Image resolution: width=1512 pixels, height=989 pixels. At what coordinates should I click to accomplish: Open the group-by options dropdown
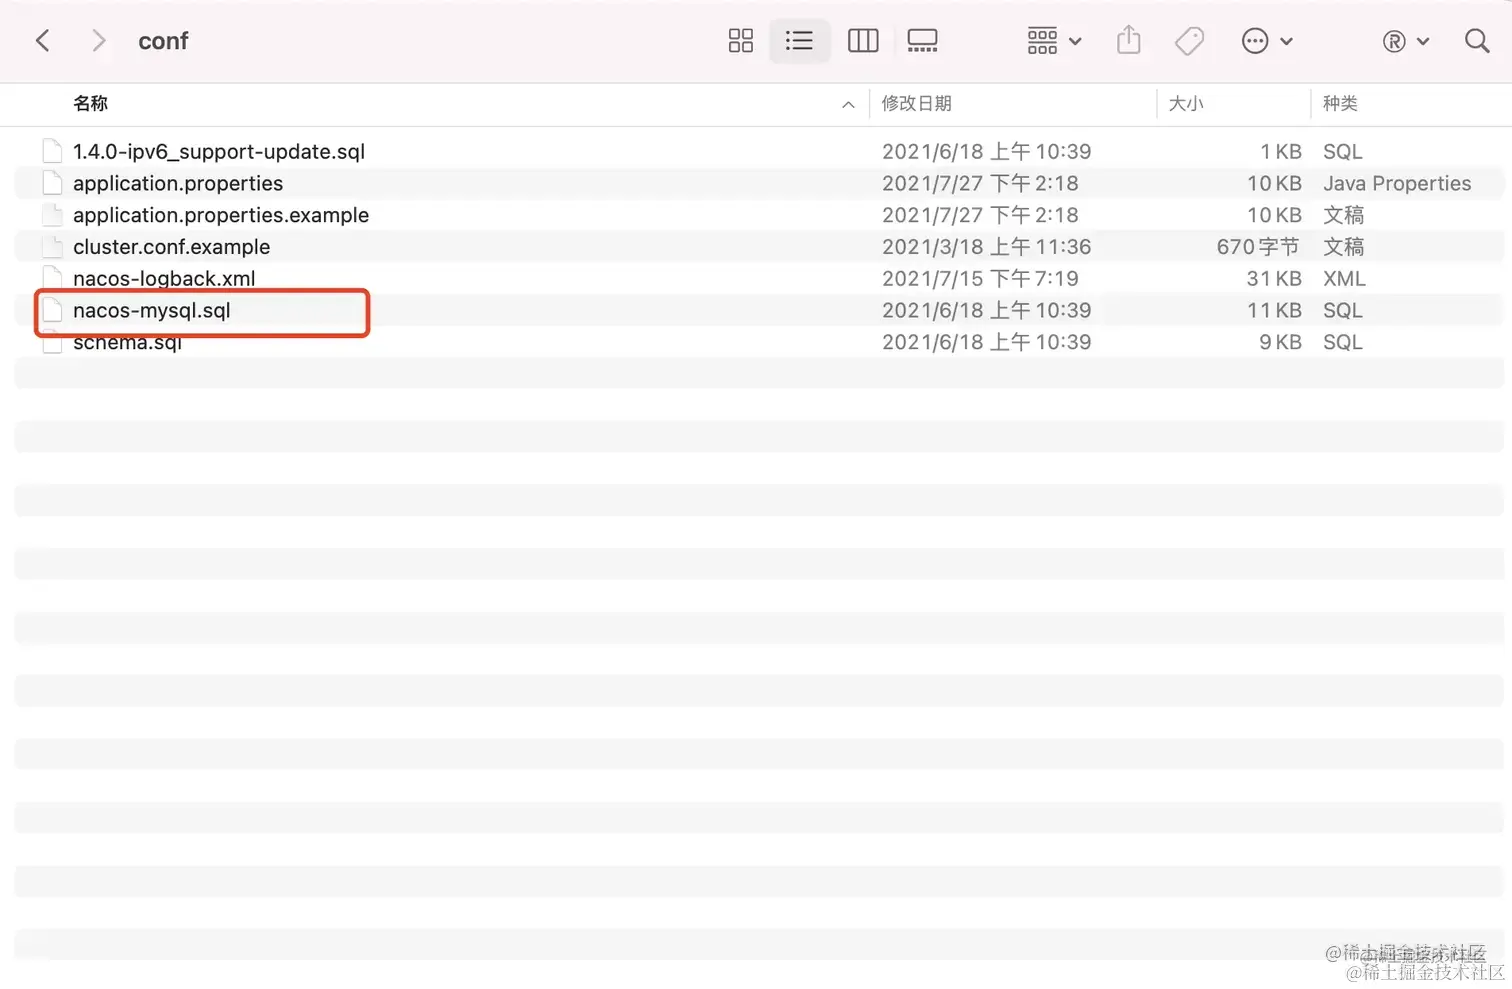[x=1054, y=41]
